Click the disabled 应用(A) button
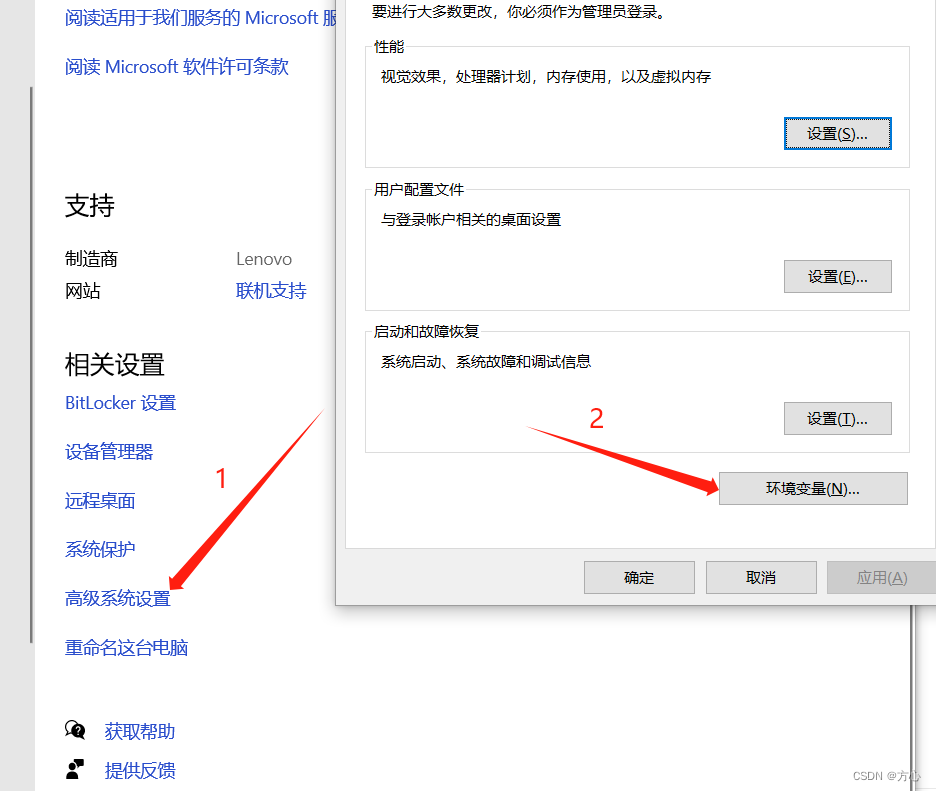Screen dimensions: 936x791 882,577
